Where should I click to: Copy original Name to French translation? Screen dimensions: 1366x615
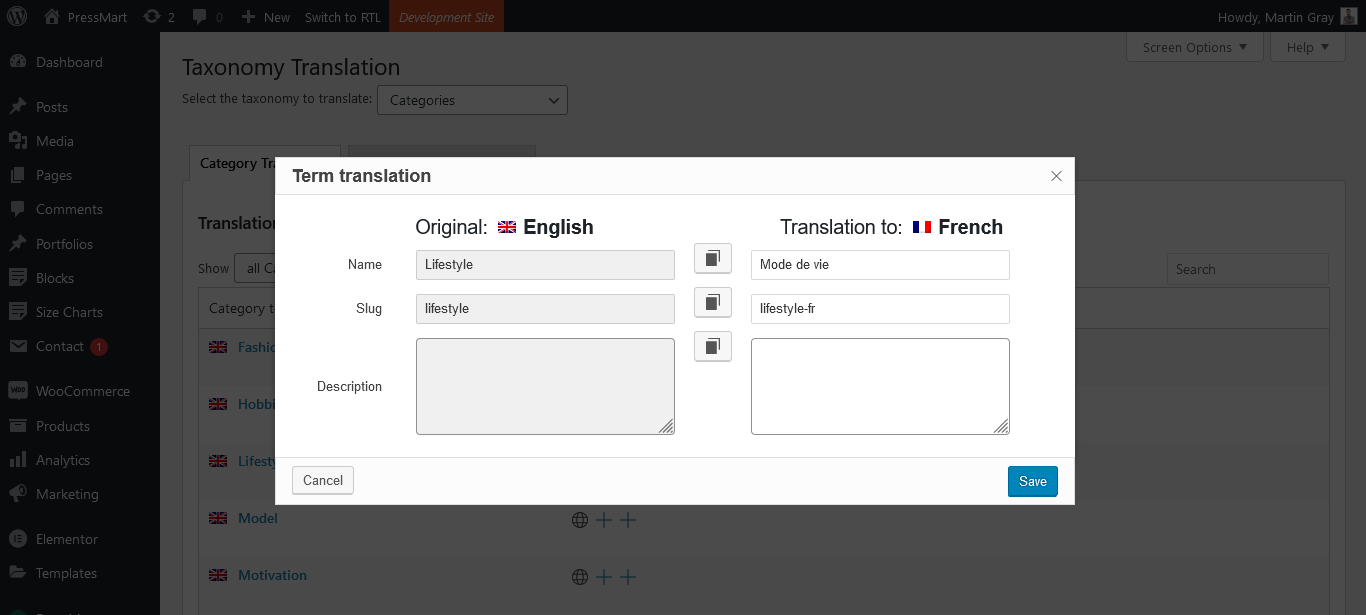click(712, 258)
